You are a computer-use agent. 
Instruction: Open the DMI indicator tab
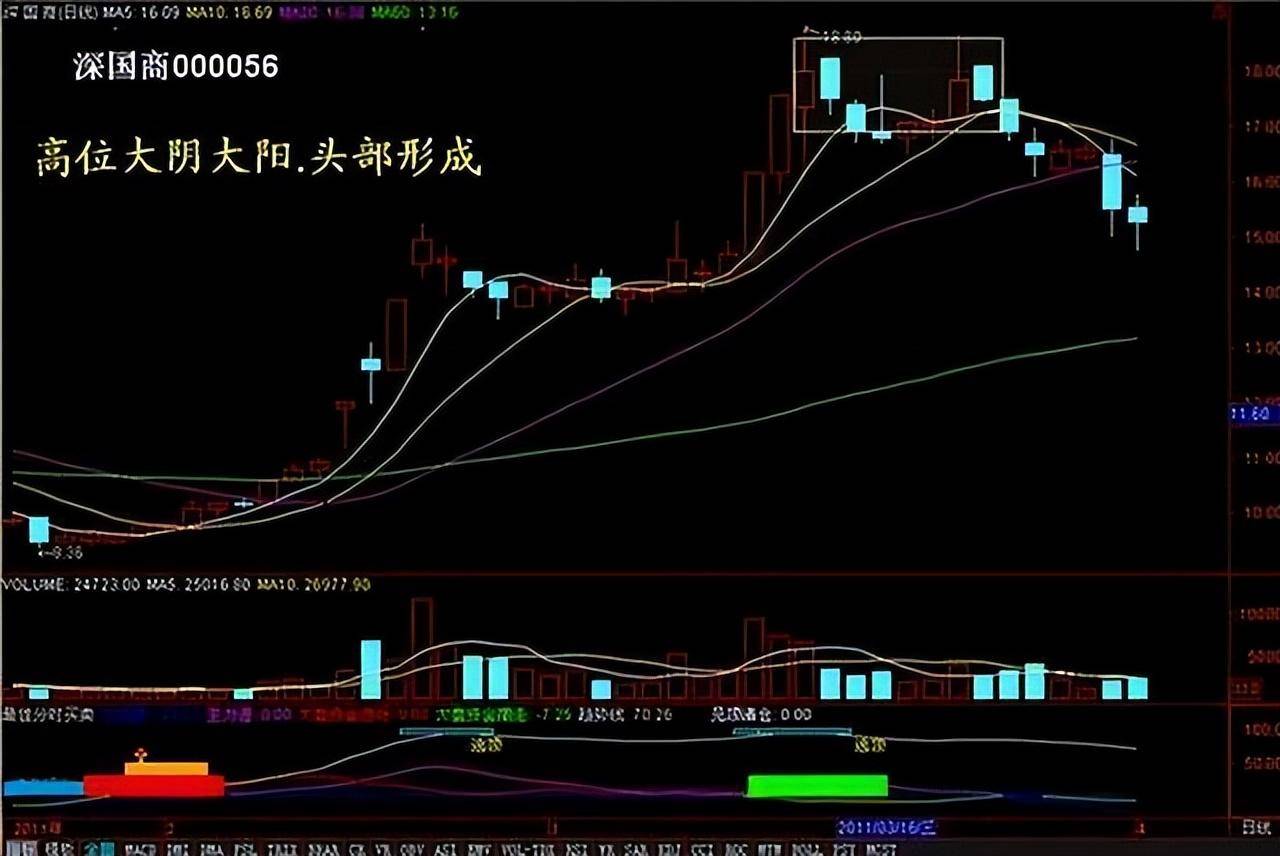[x=176, y=849]
